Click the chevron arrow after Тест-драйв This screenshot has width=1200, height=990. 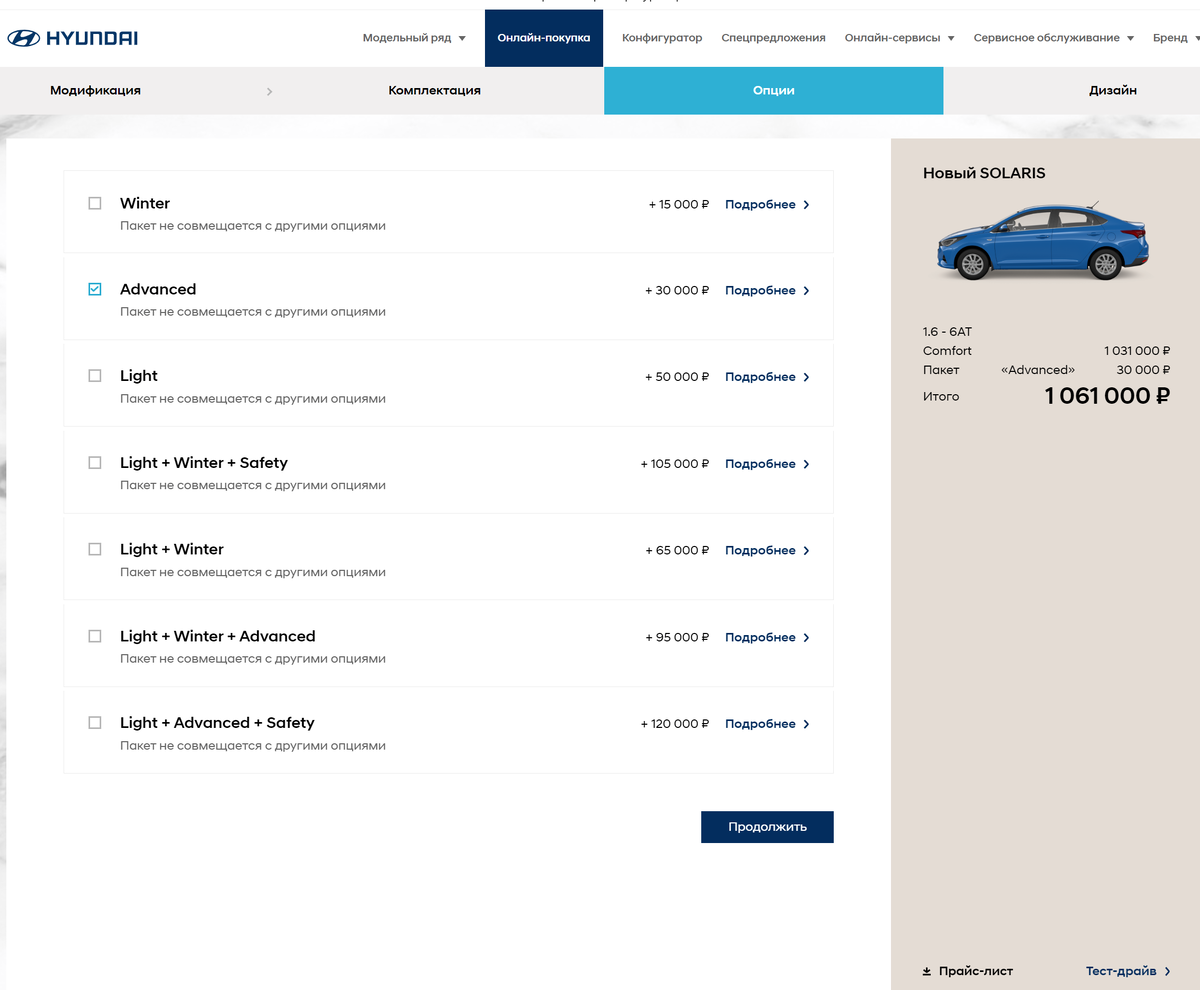pyautogui.click(x=1167, y=971)
